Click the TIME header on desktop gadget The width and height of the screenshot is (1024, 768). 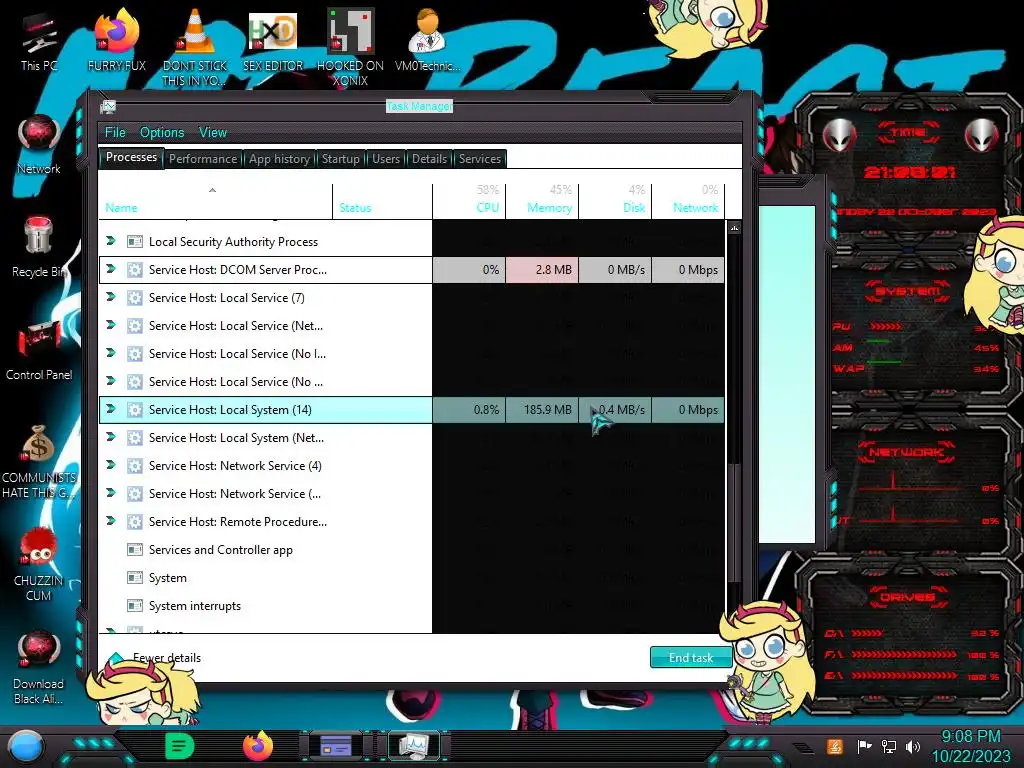[x=908, y=133]
